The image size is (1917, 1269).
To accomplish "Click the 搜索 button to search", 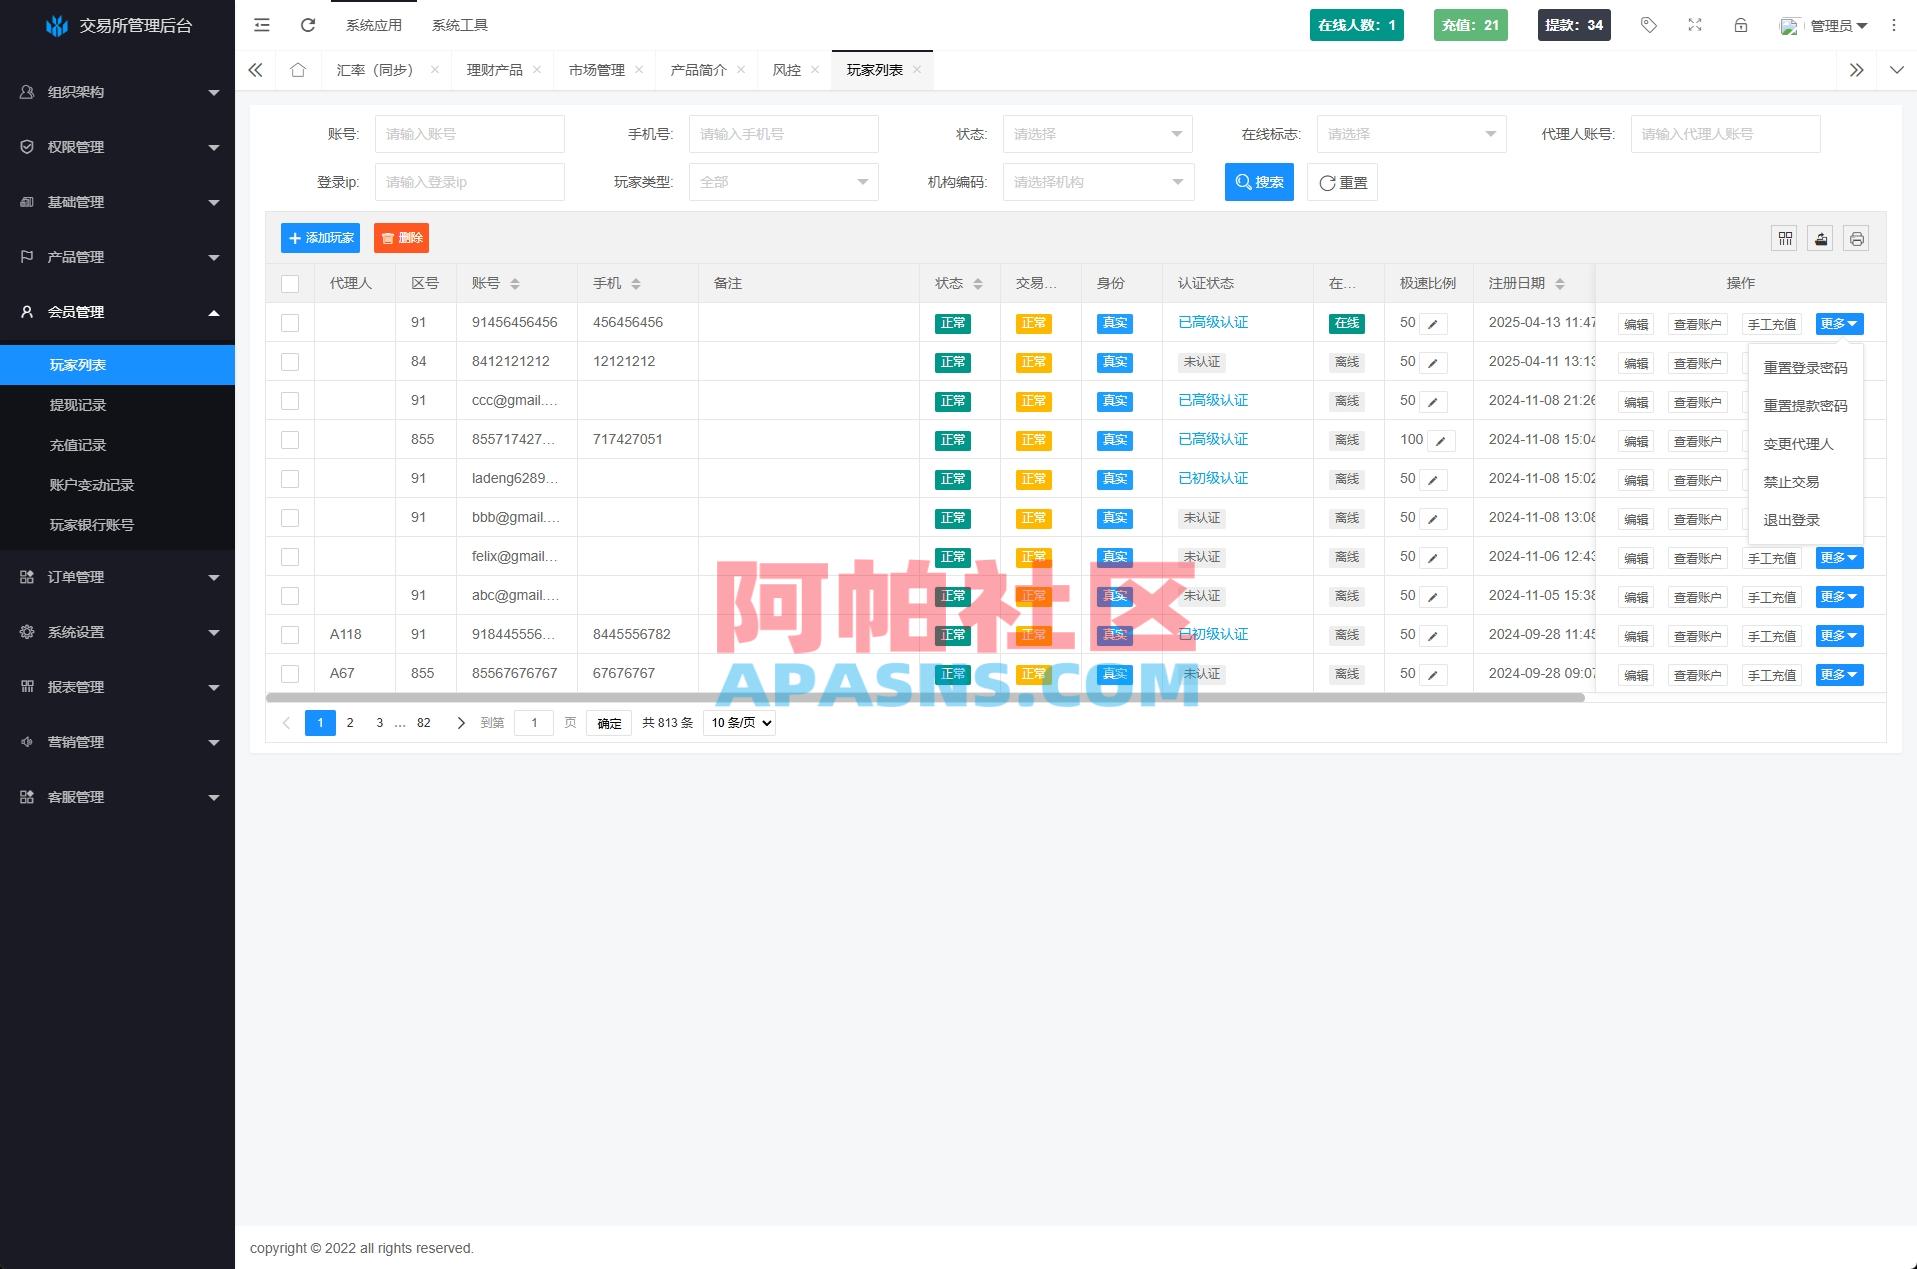I will (x=1259, y=182).
